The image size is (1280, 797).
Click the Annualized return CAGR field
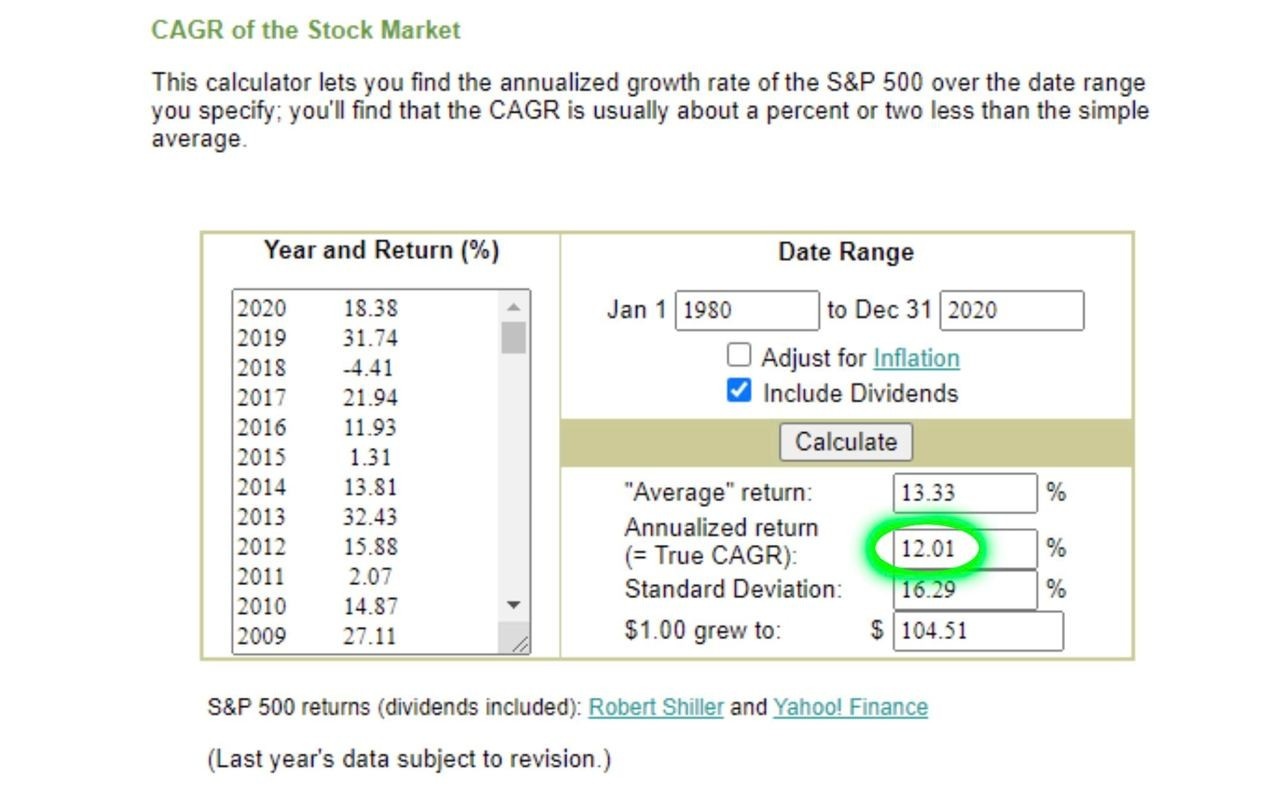[x=965, y=548]
